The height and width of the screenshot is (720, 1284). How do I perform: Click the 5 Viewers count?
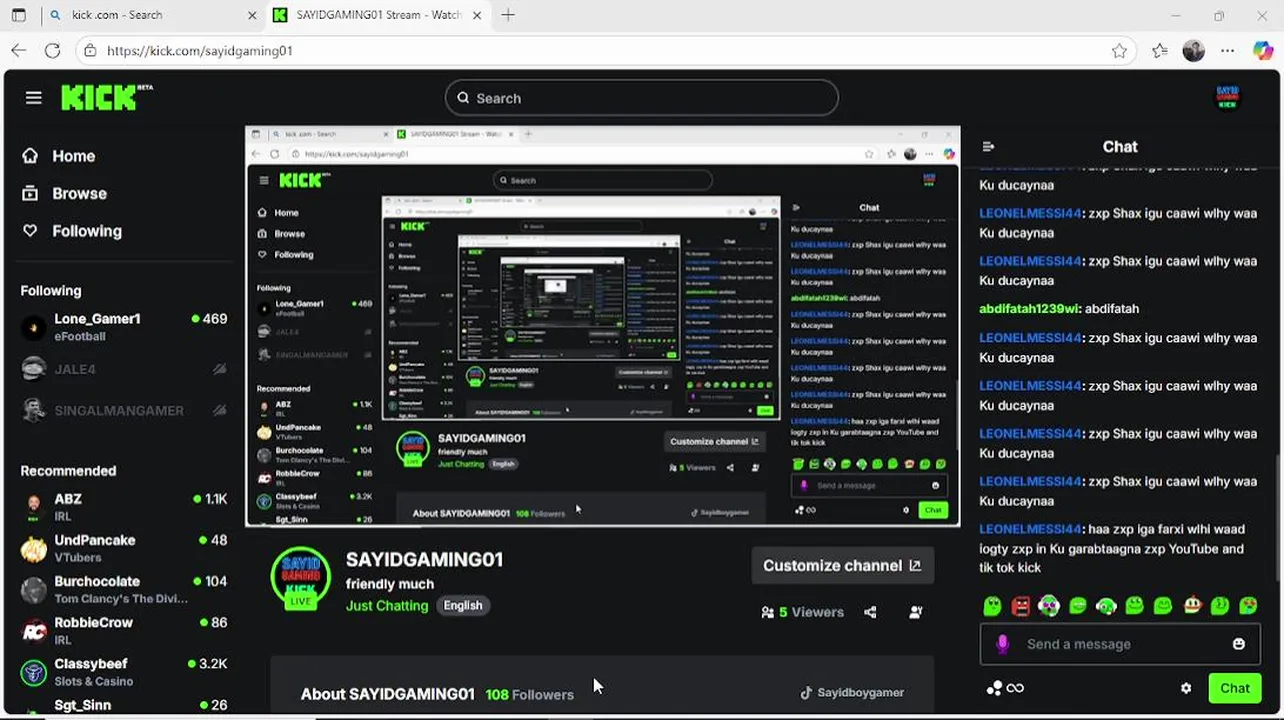[x=803, y=612]
